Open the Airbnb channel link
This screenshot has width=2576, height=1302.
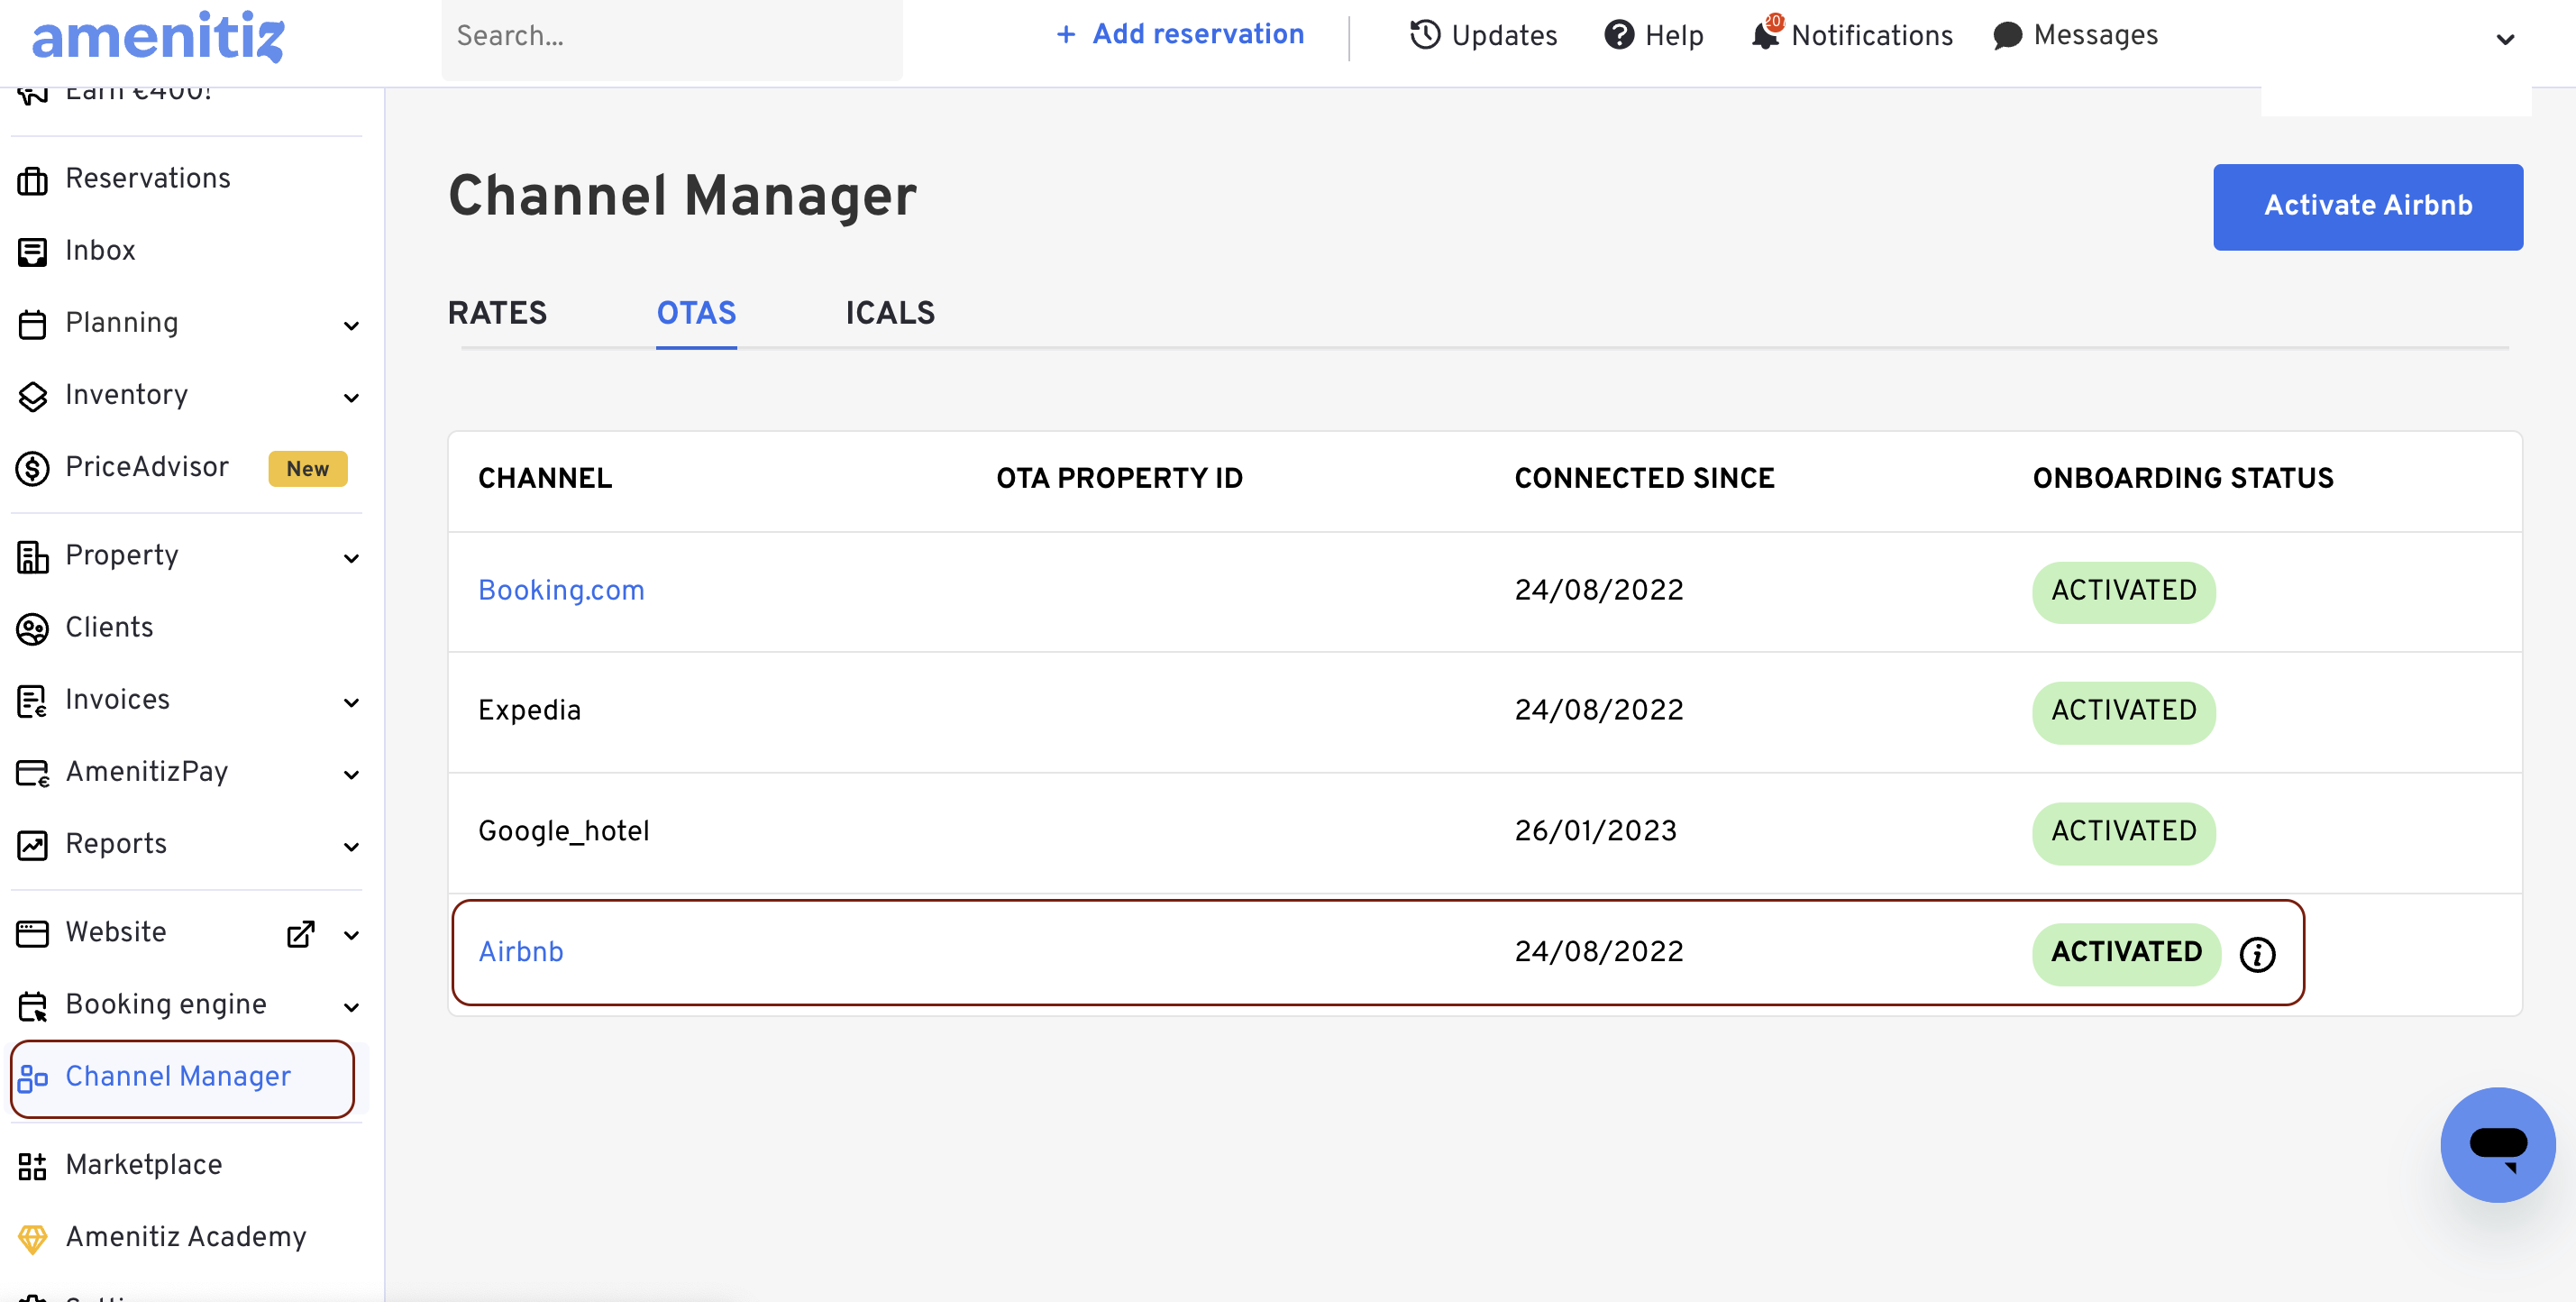click(x=521, y=951)
